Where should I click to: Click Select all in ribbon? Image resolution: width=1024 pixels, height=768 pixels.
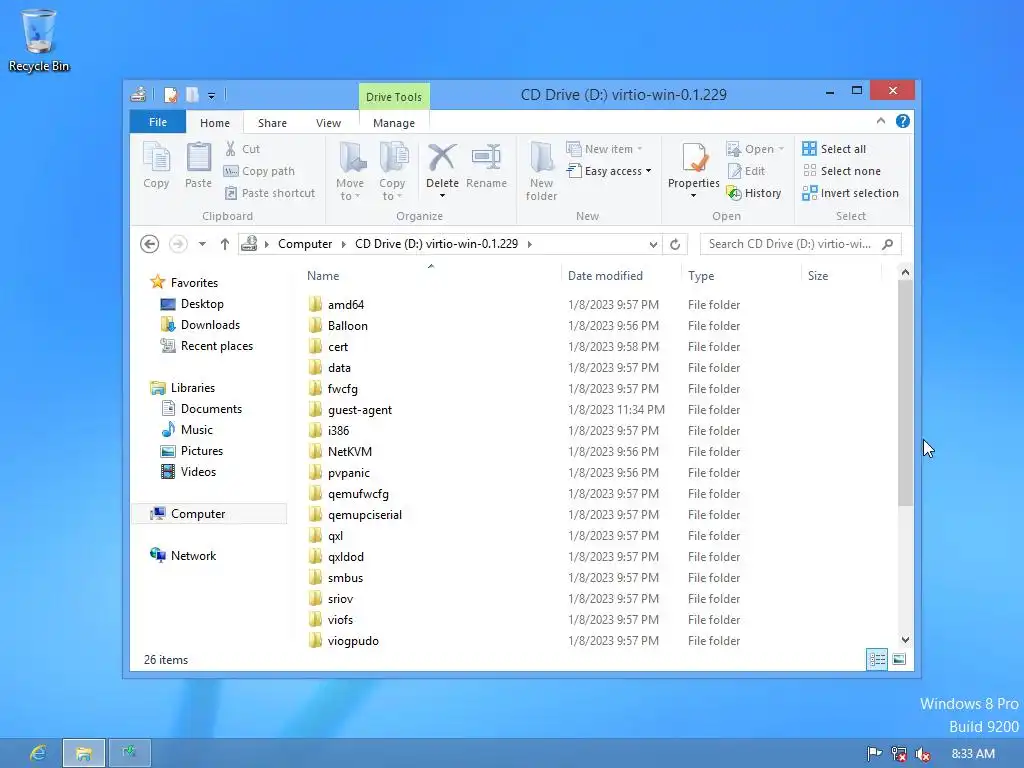(x=835, y=149)
